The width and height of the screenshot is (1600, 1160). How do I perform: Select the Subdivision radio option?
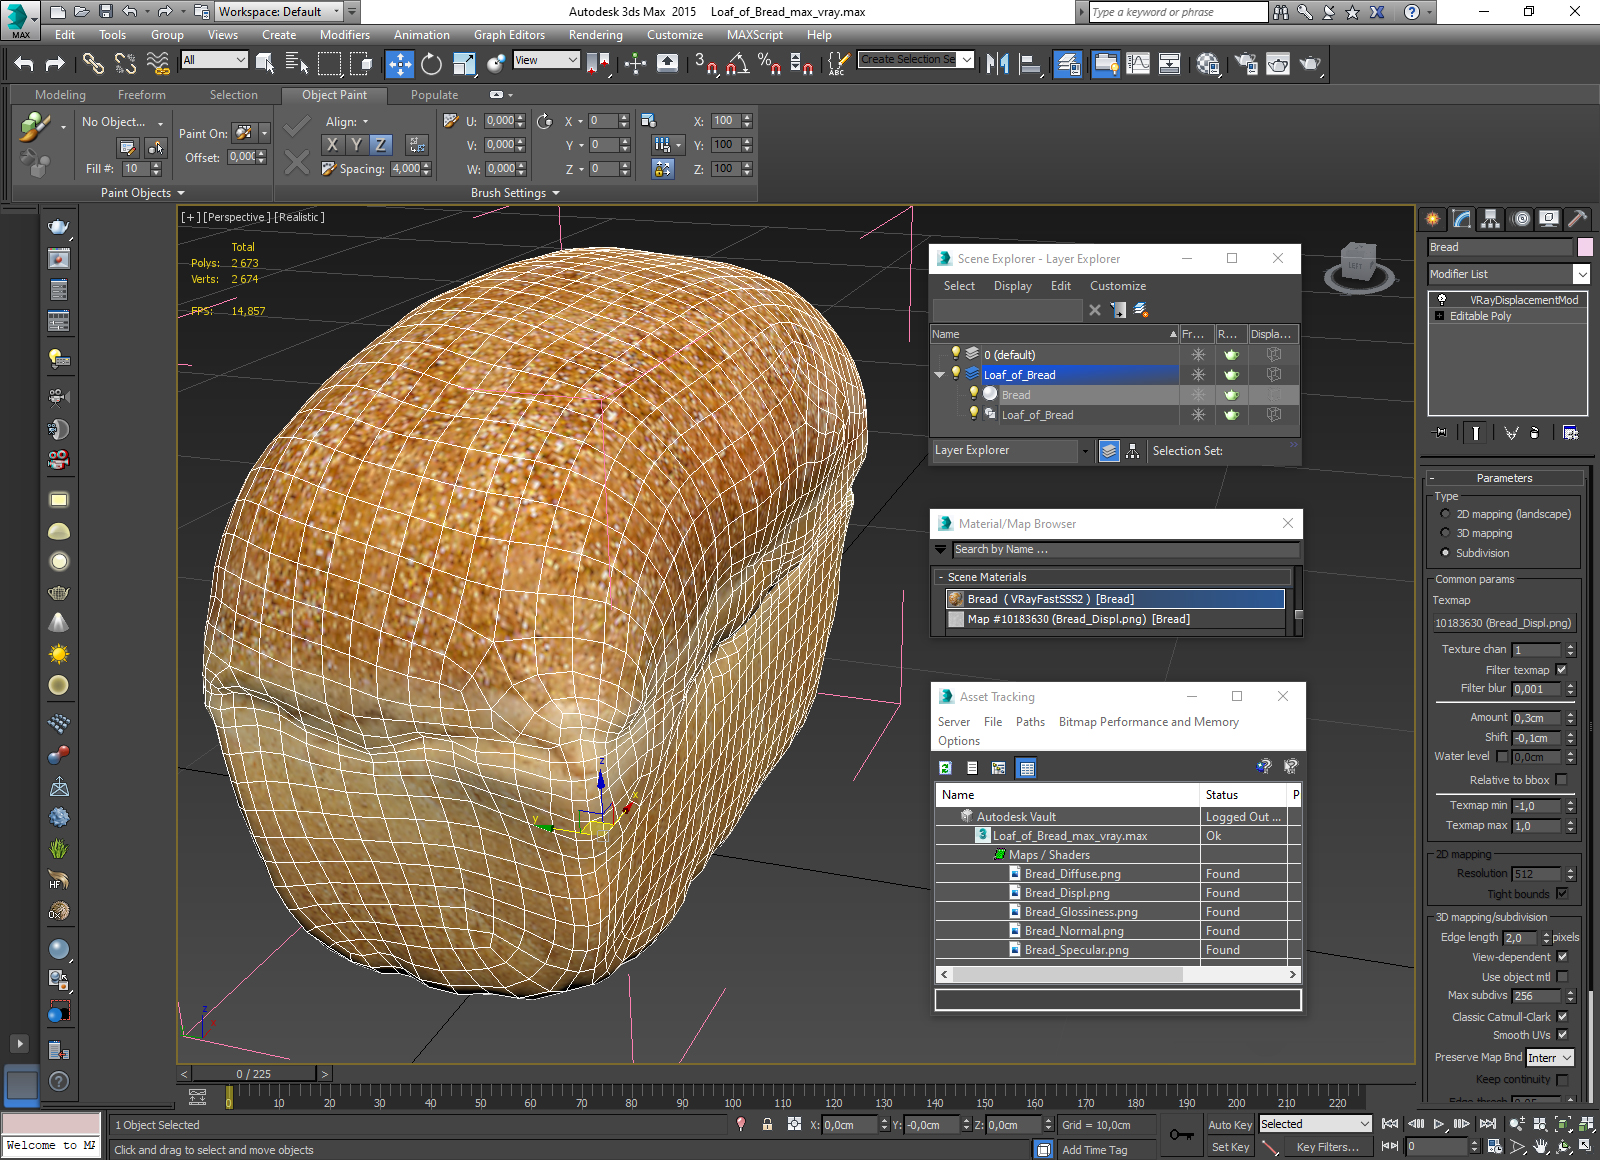(1445, 553)
